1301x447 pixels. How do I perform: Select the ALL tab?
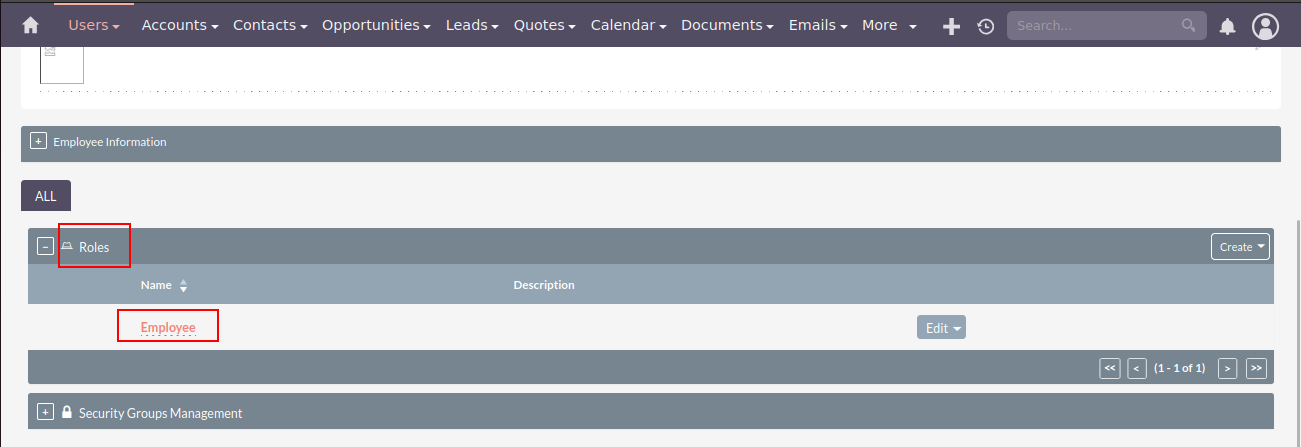click(x=46, y=196)
